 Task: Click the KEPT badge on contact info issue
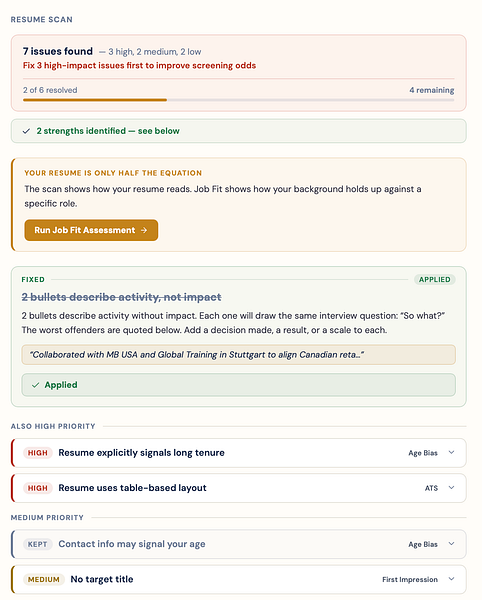[x=37, y=544]
